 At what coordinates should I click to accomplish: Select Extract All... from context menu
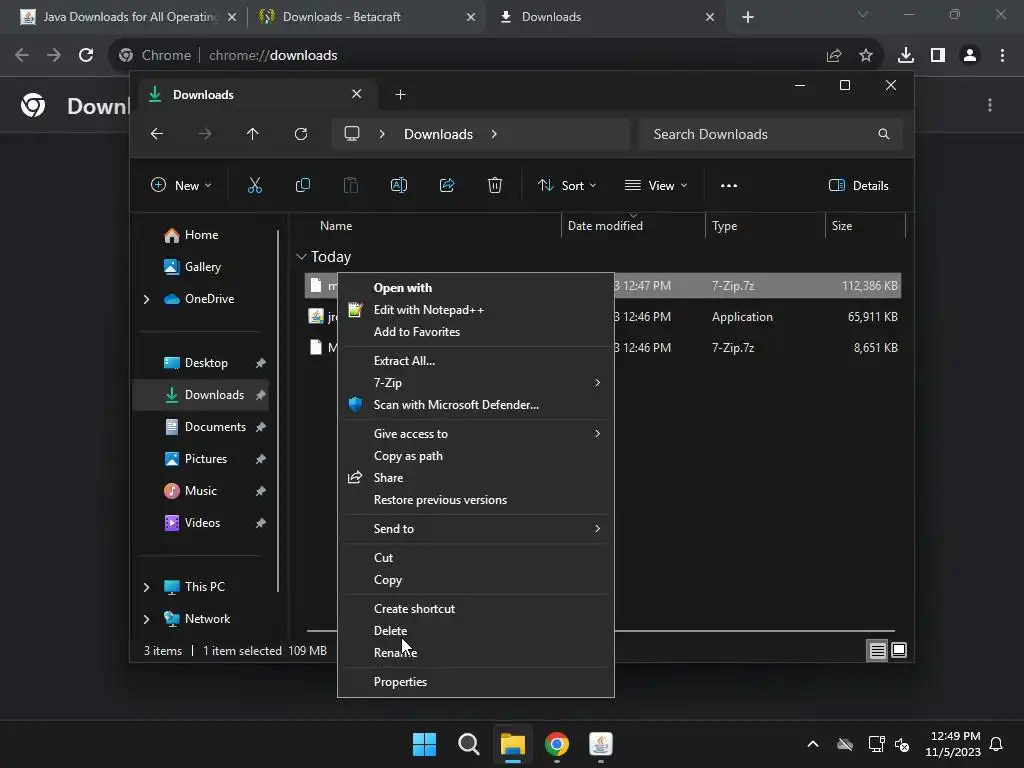475,360
